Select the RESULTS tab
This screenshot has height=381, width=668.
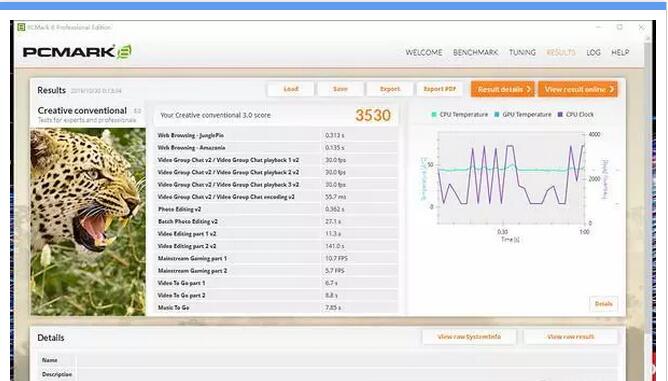(x=561, y=52)
